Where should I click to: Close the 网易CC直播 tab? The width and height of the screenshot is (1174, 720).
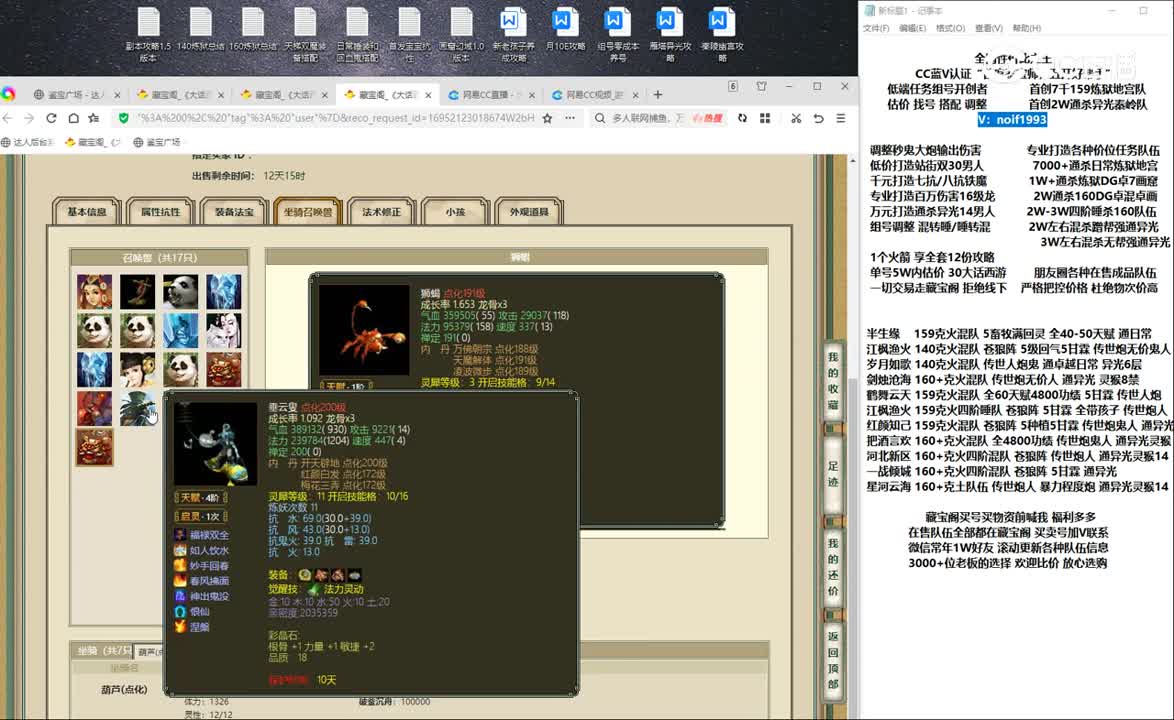(532, 95)
